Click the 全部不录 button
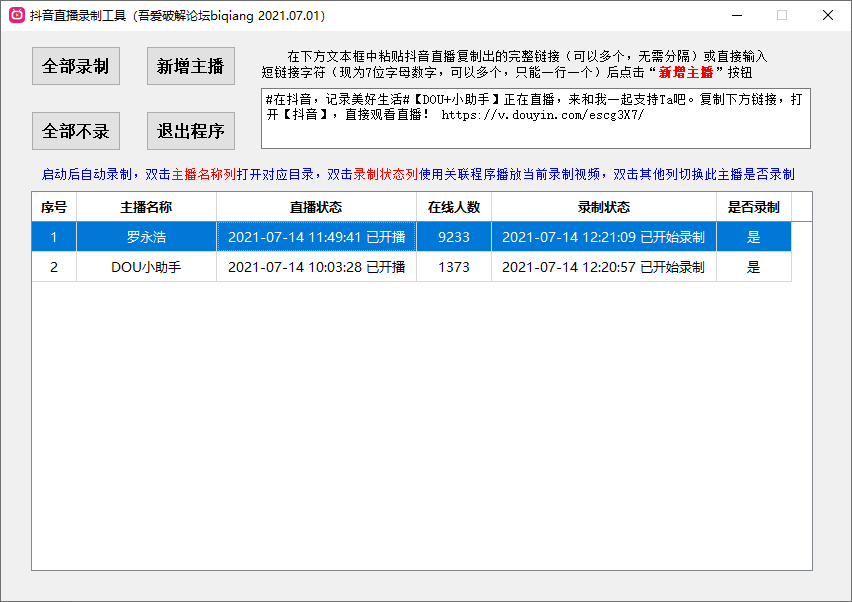 pyautogui.click(x=76, y=131)
